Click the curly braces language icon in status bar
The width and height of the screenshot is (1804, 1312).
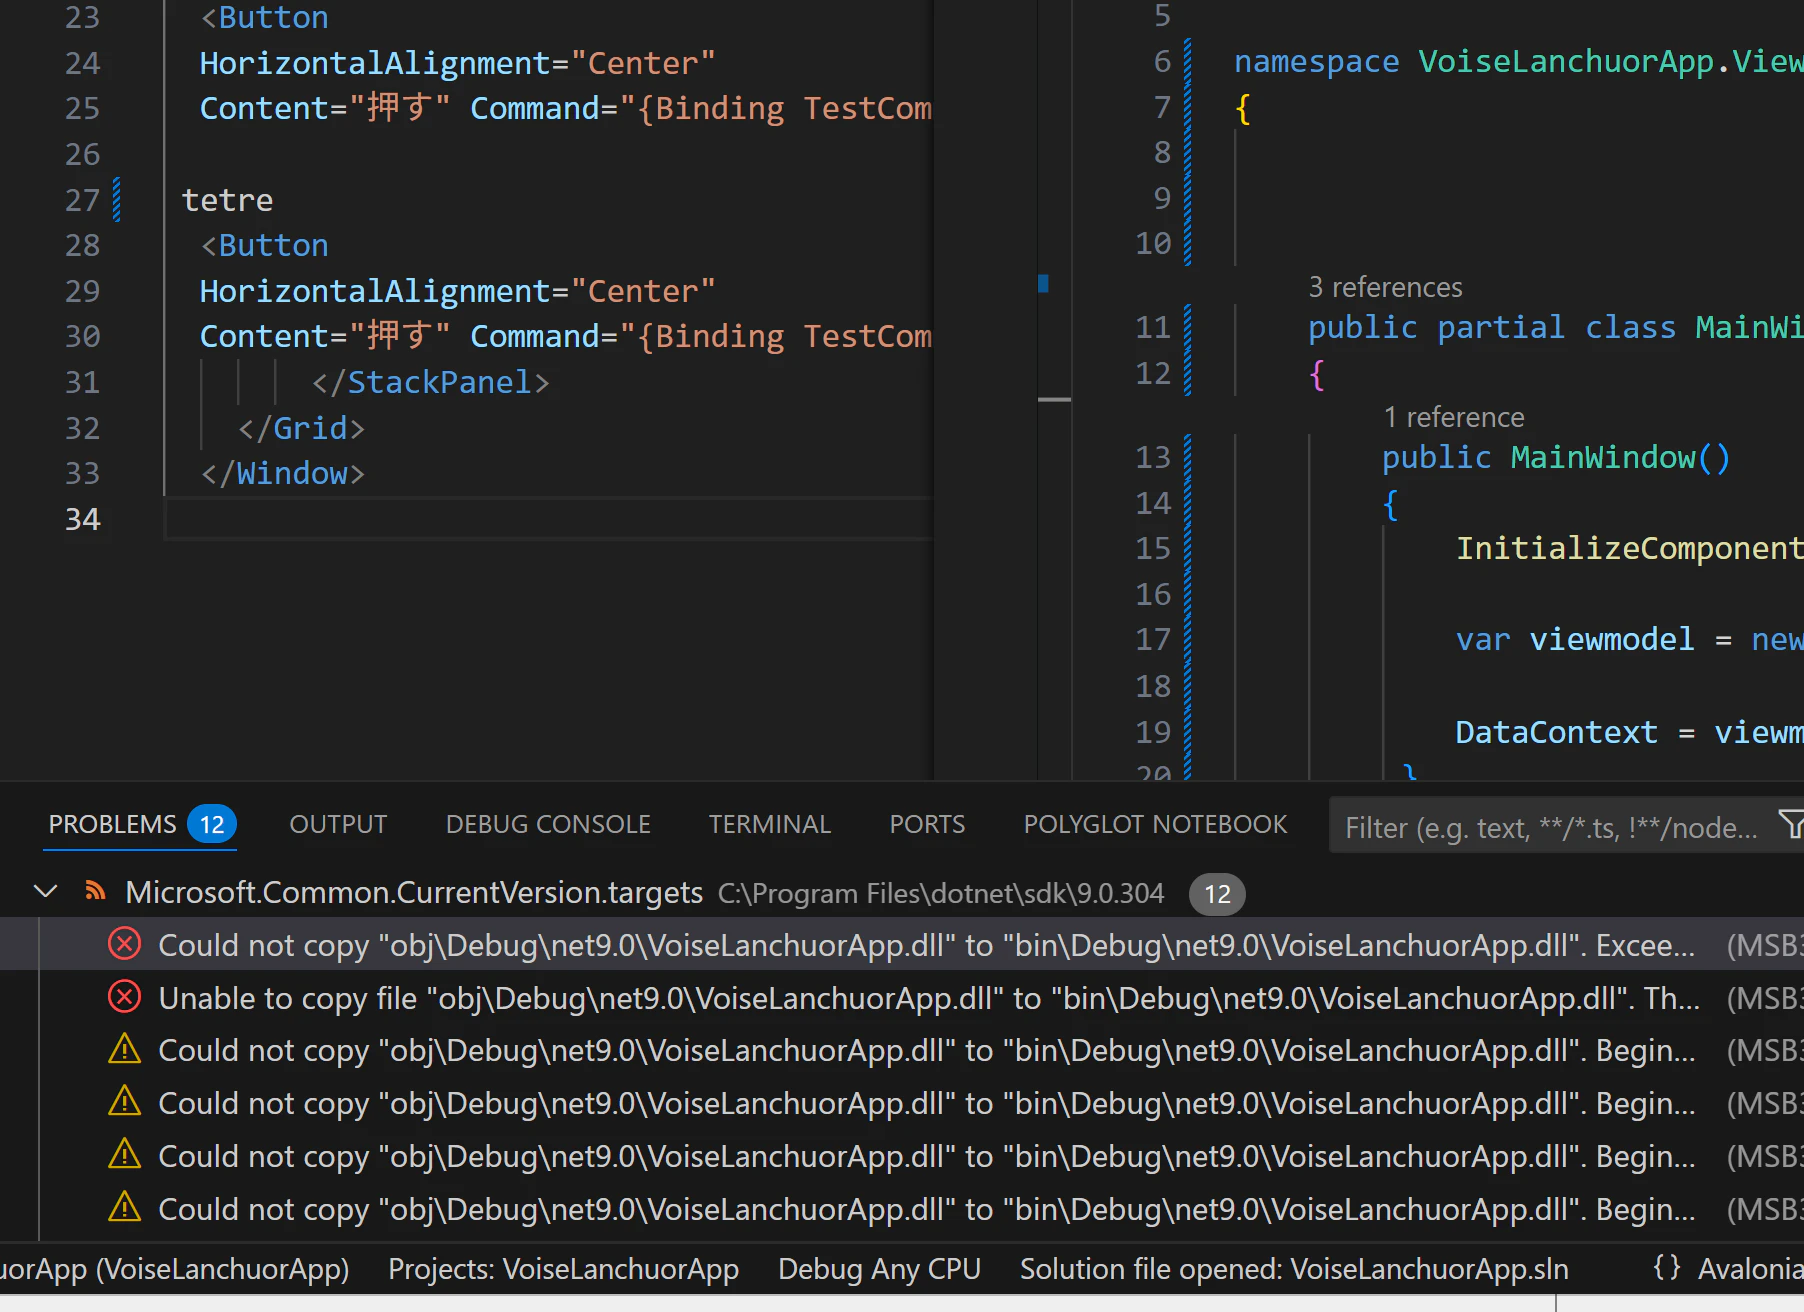coord(1666,1267)
